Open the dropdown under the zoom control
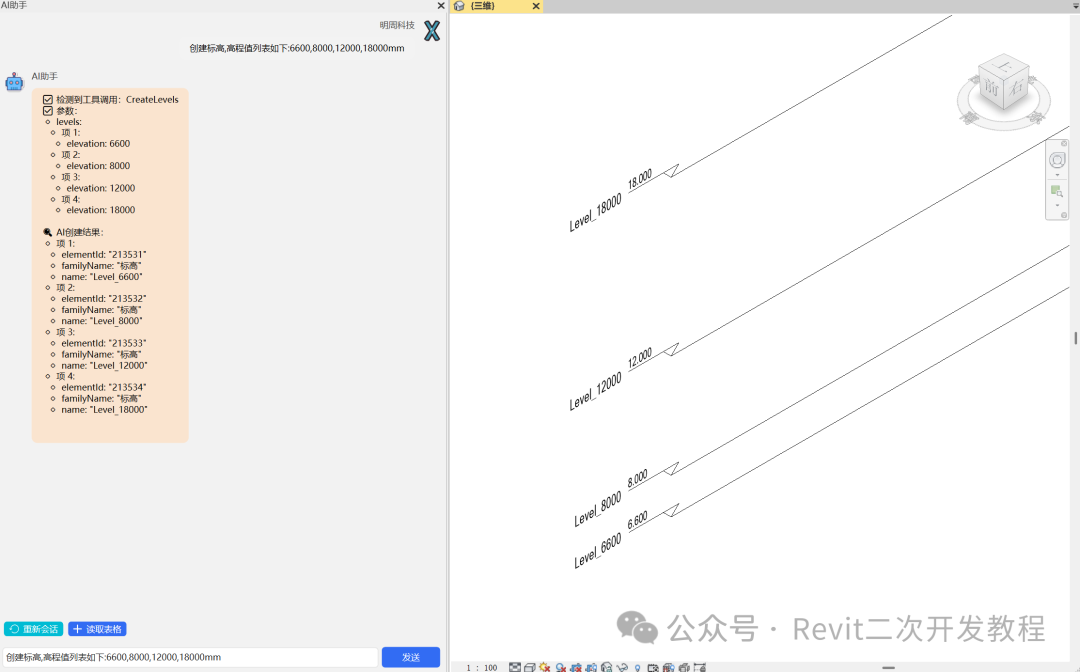Image resolution: width=1080 pixels, height=672 pixels. pyautogui.click(x=1057, y=205)
